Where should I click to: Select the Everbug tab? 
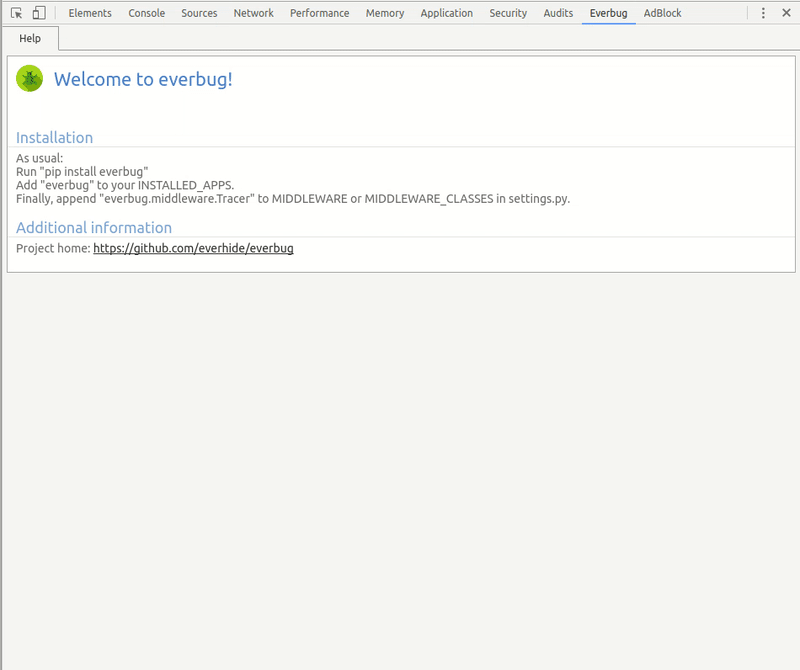[608, 13]
